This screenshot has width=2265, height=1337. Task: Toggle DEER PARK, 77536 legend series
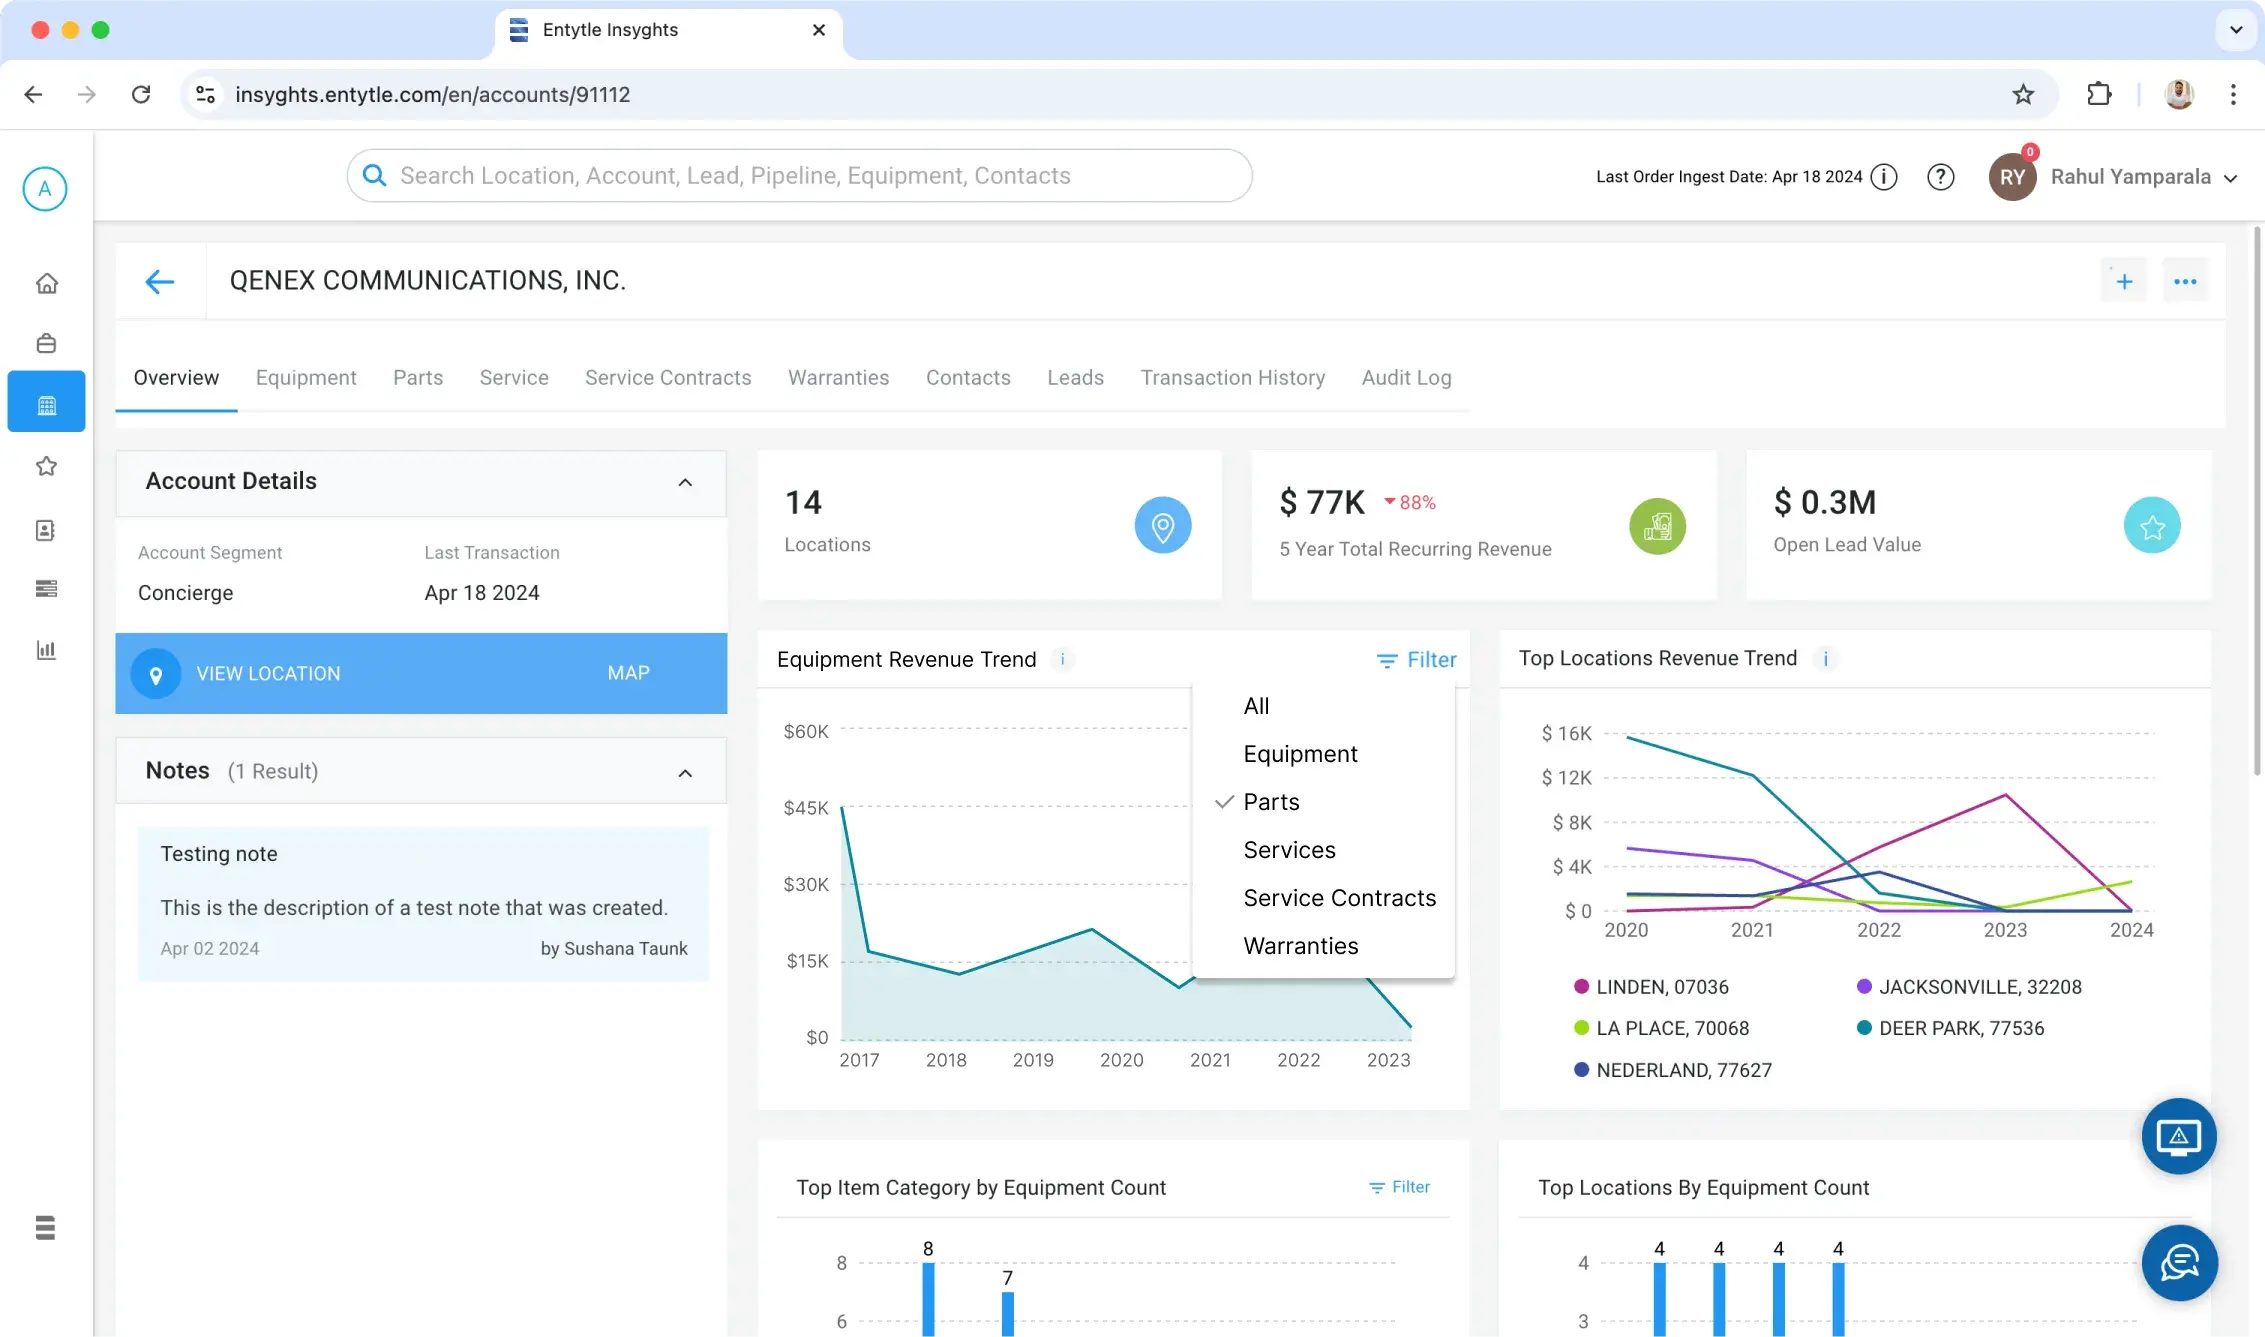(1950, 1028)
